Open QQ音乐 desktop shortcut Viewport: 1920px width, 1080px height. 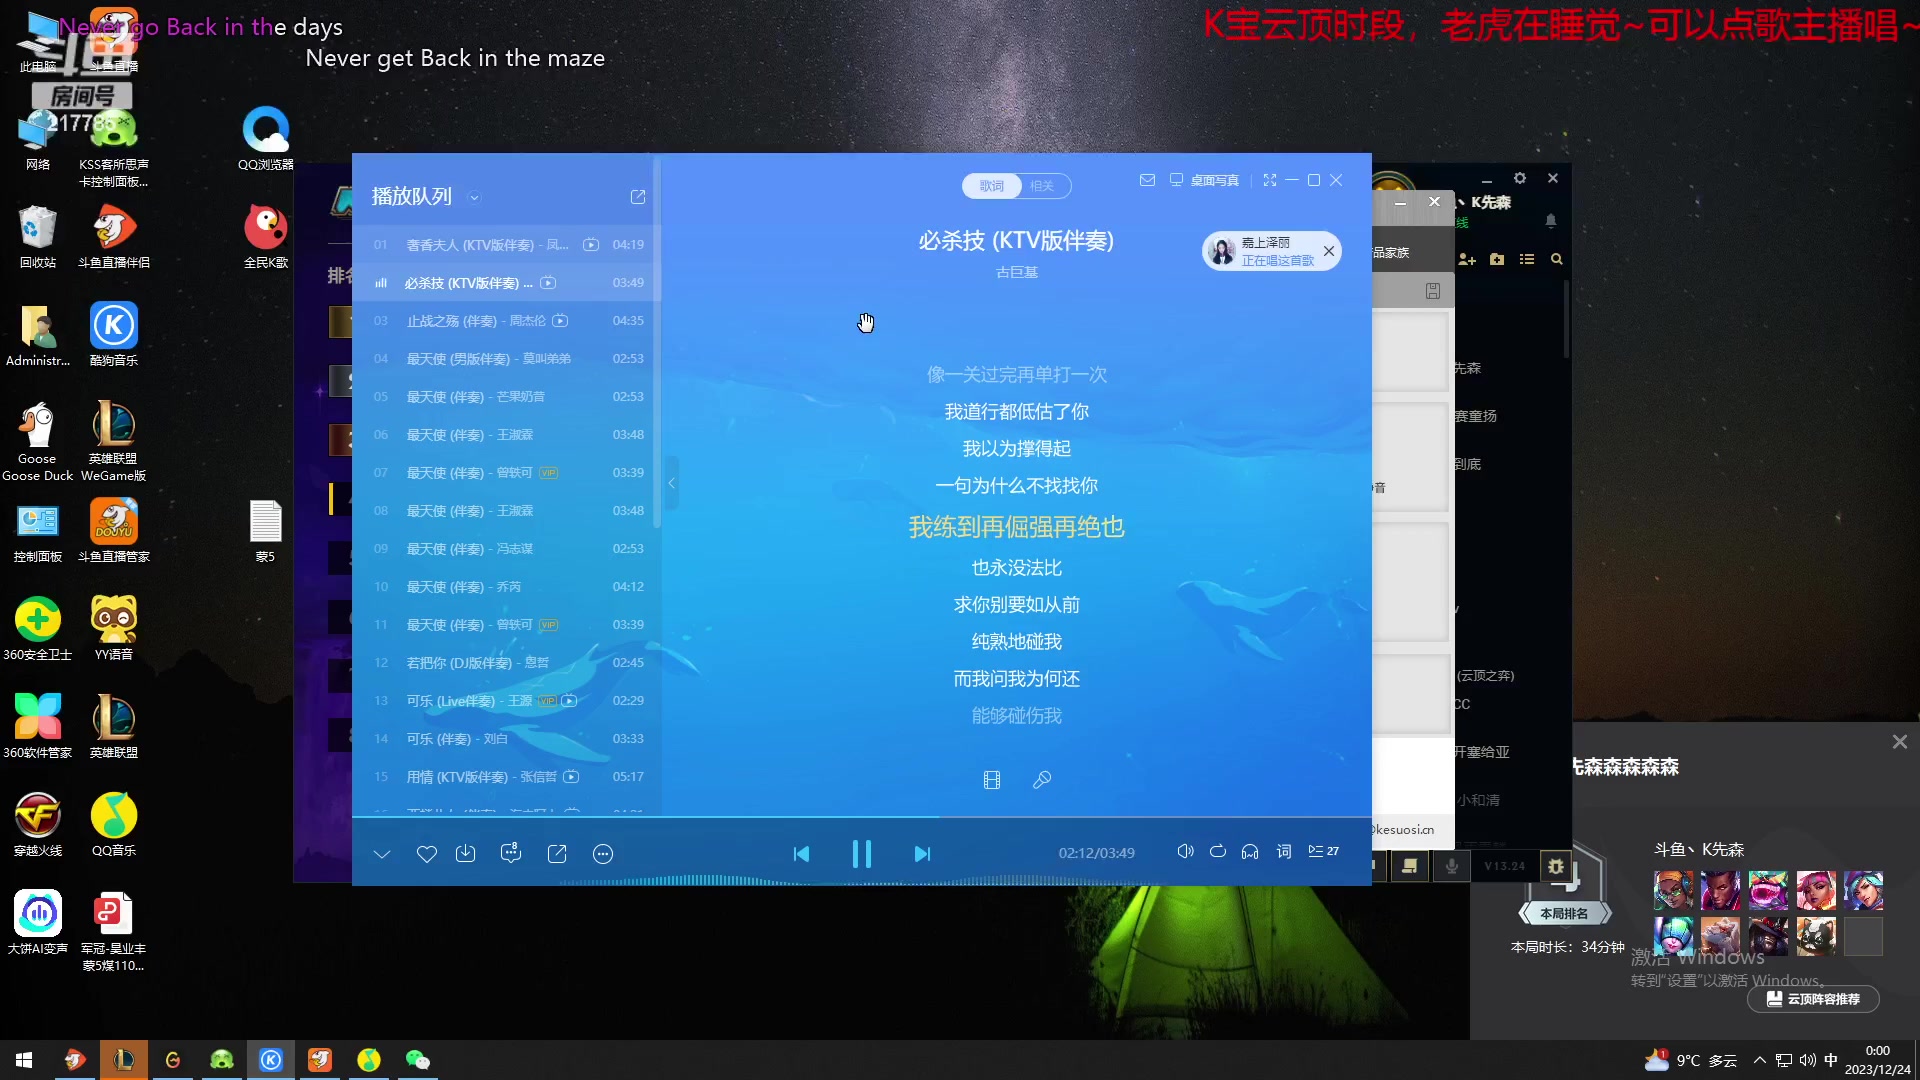click(114, 825)
